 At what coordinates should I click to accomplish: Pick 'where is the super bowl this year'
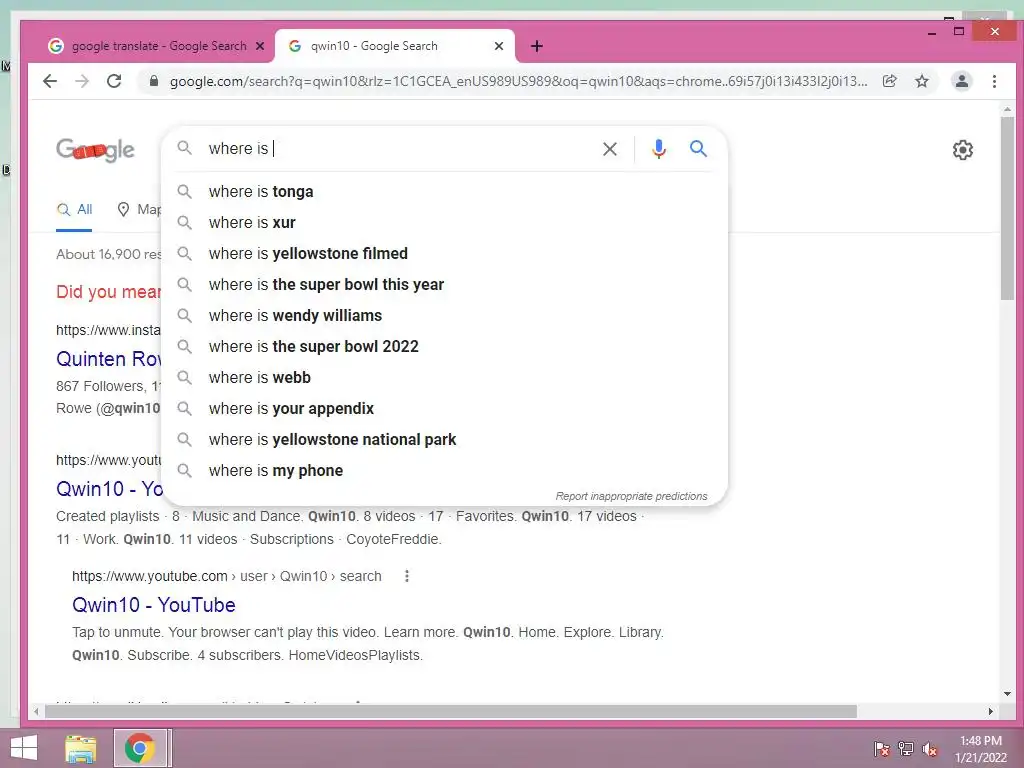click(444, 285)
